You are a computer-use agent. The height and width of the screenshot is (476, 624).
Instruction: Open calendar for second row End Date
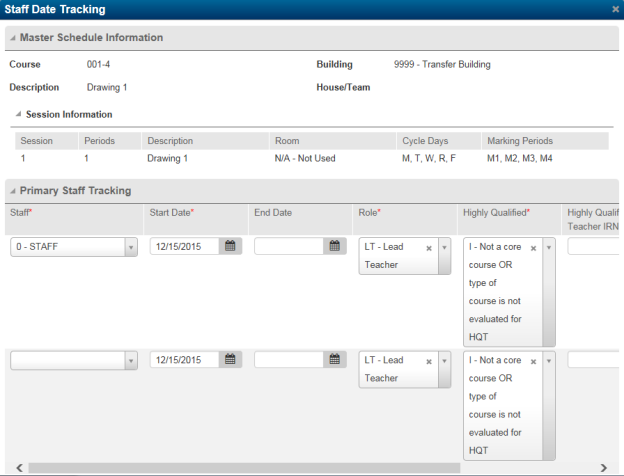(335, 360)
